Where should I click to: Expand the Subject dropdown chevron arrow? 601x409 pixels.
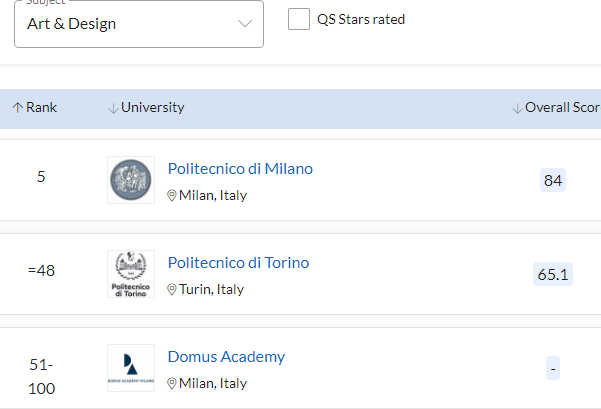click(x=245, y=24)
